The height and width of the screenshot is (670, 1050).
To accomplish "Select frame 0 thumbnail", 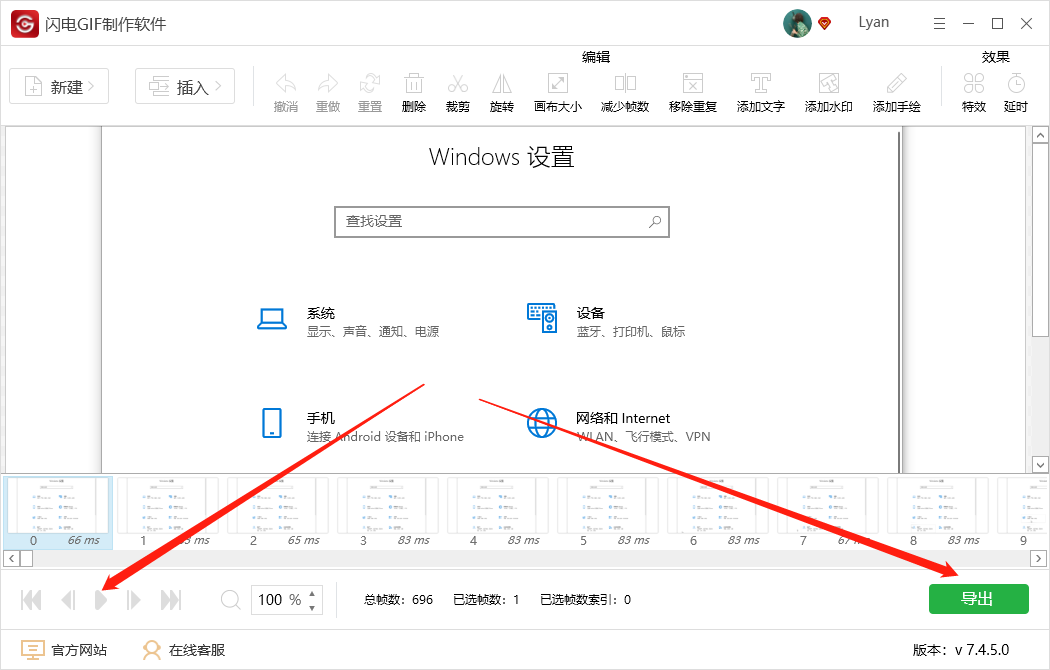I will click(58, 513).
